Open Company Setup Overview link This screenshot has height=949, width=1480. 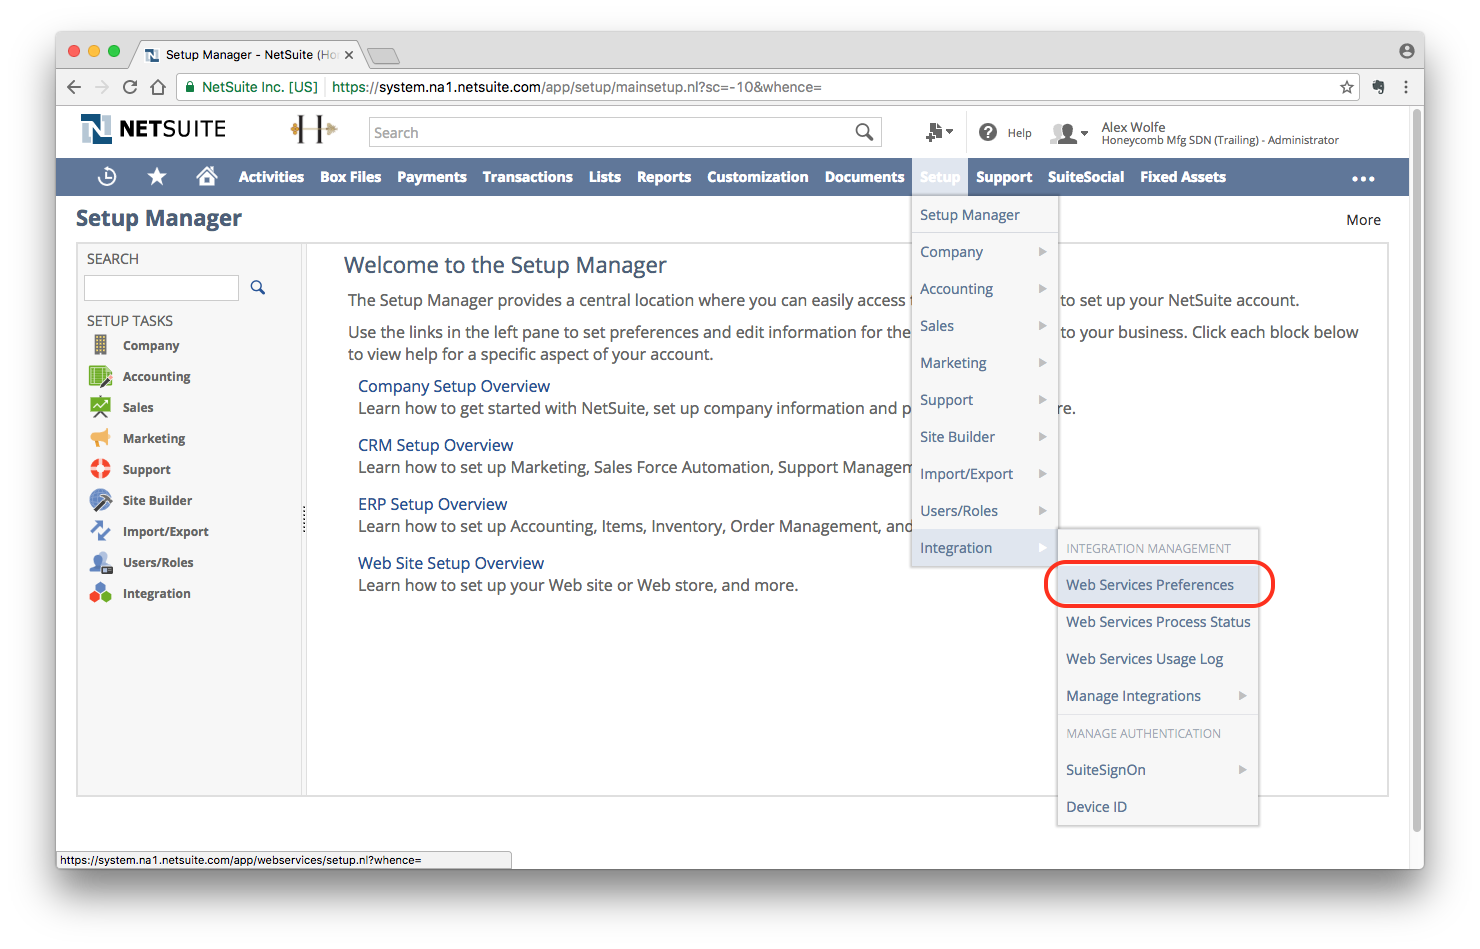point(454,386)
